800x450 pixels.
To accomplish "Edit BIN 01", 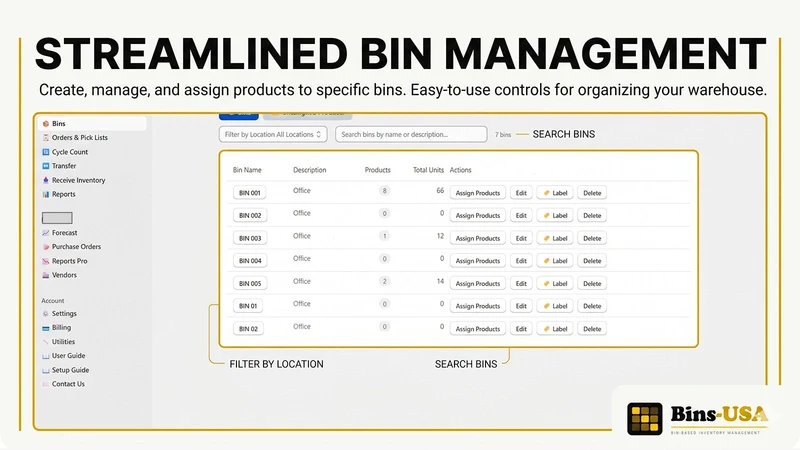I will click(521, 306).
